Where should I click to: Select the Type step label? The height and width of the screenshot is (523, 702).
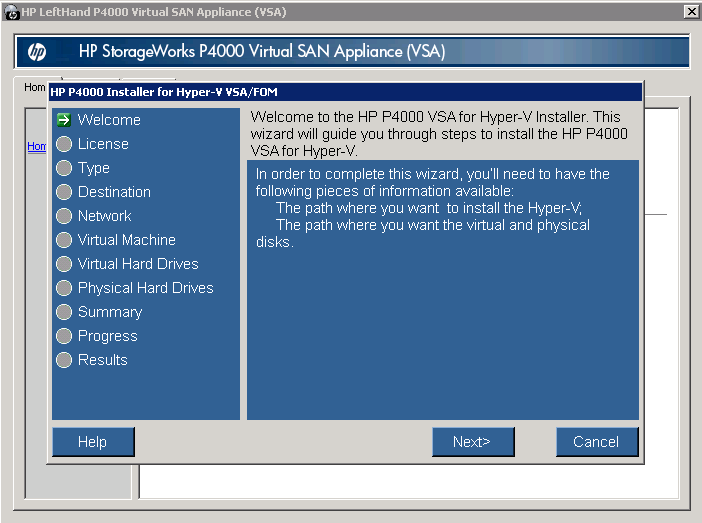(x=94, y=168)
